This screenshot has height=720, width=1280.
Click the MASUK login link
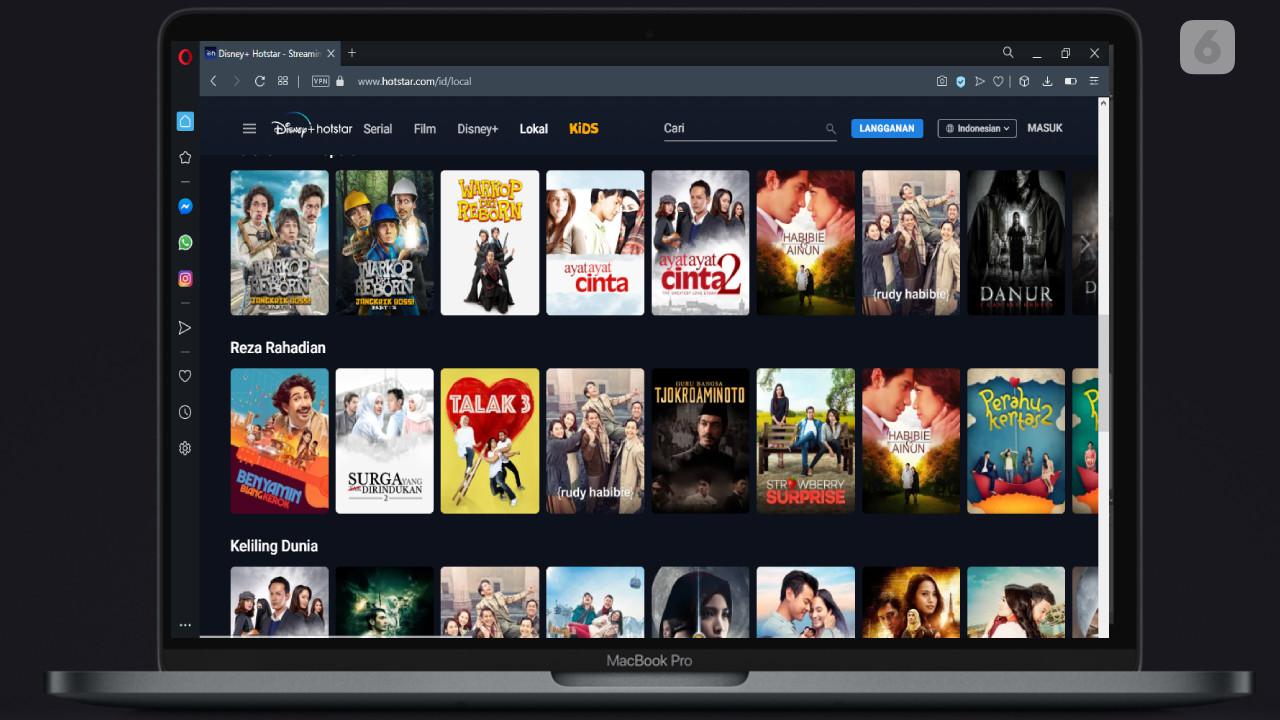1044,128
